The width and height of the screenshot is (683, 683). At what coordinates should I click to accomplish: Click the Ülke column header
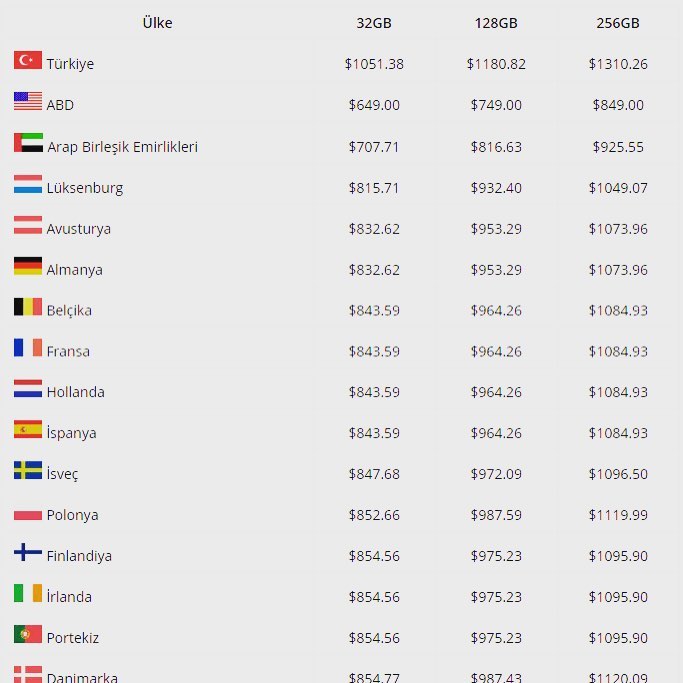pos(157,23)
